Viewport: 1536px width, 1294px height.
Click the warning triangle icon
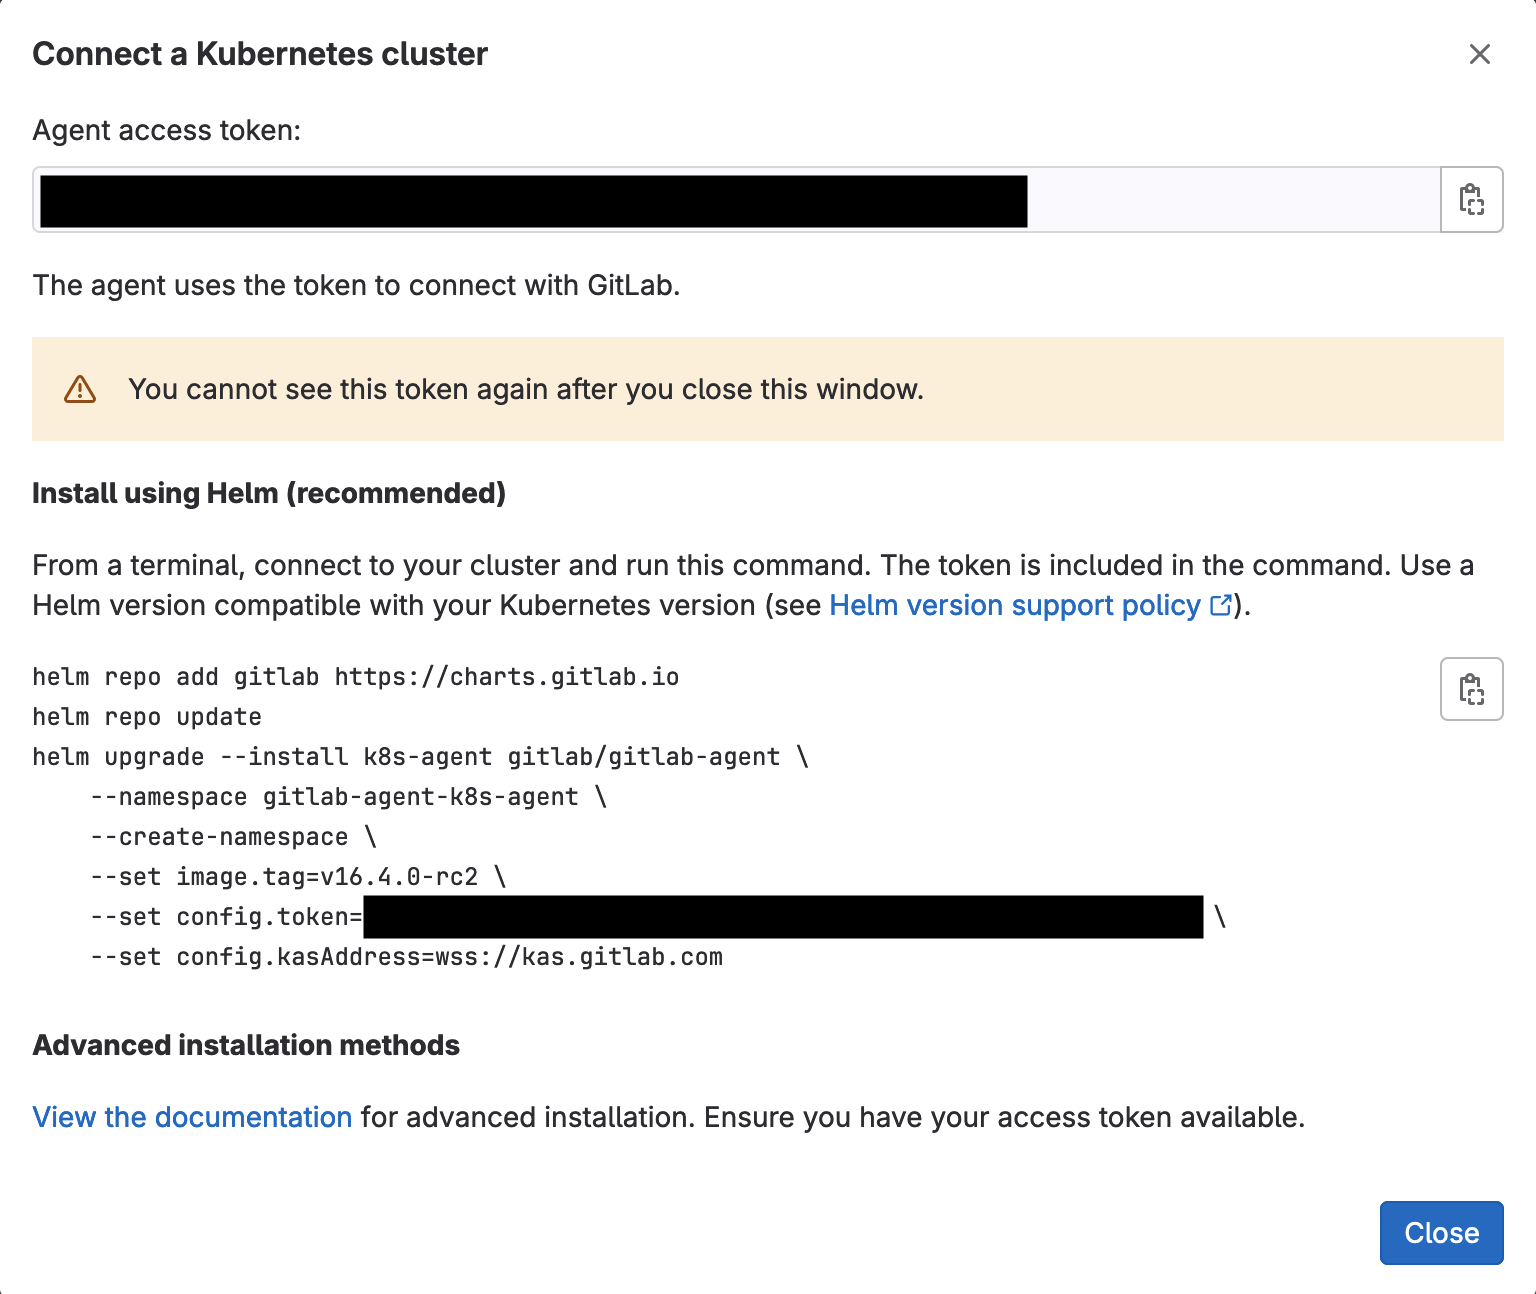click(x=80, y=389)
